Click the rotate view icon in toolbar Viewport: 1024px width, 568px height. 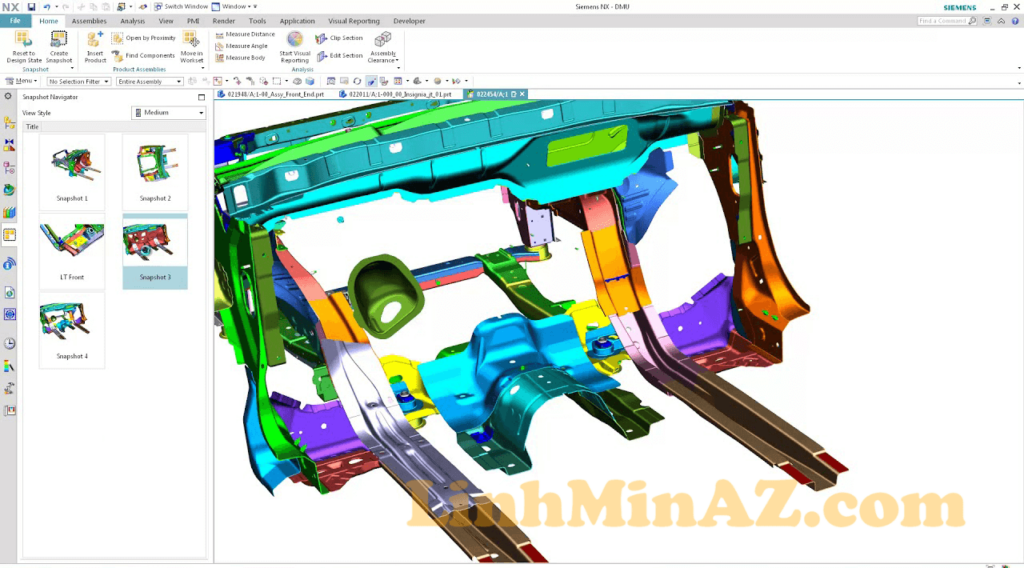pyautogui.click(x=357, y=81)
